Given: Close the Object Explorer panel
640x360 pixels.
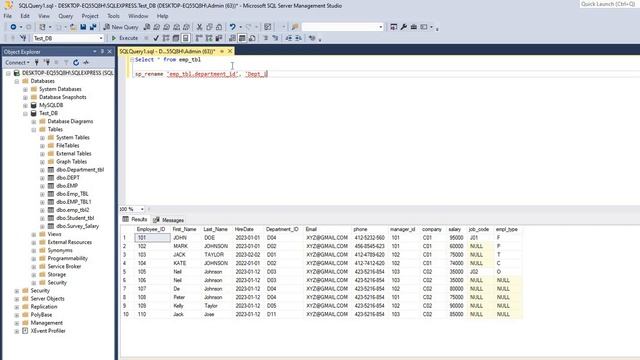Looking at the screenshot, I should coord(109,51).
